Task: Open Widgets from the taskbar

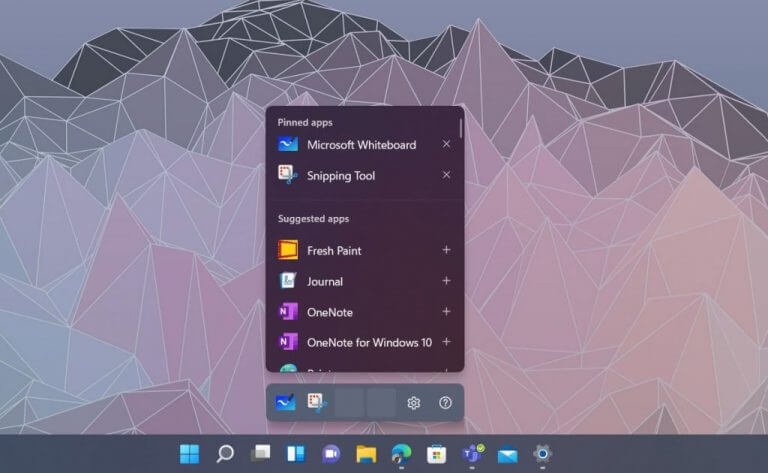Action: click(x=296, y=454)
